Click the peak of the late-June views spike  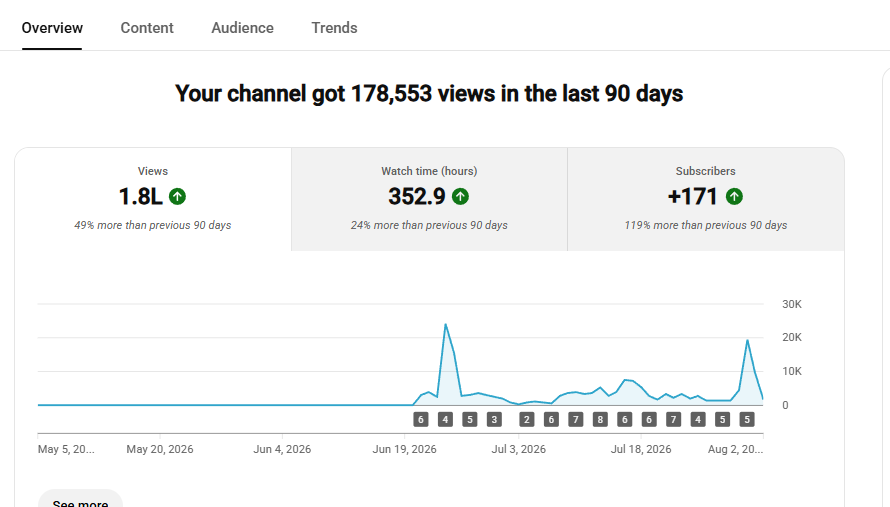(446, 324)
